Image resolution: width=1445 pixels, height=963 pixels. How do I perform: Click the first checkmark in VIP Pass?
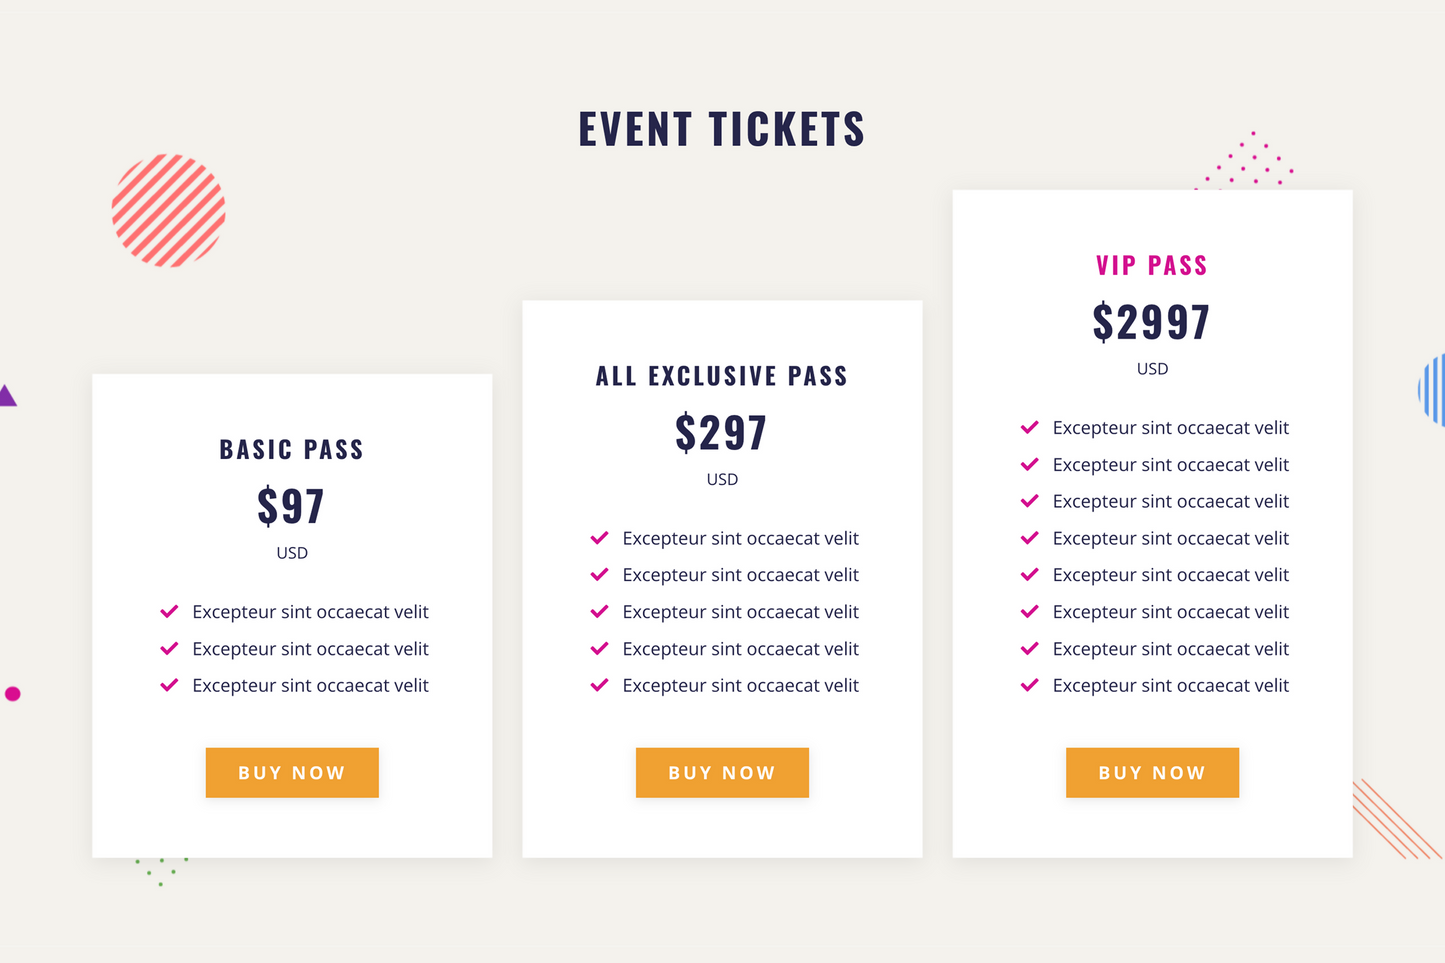click(x=1029, y=428)
